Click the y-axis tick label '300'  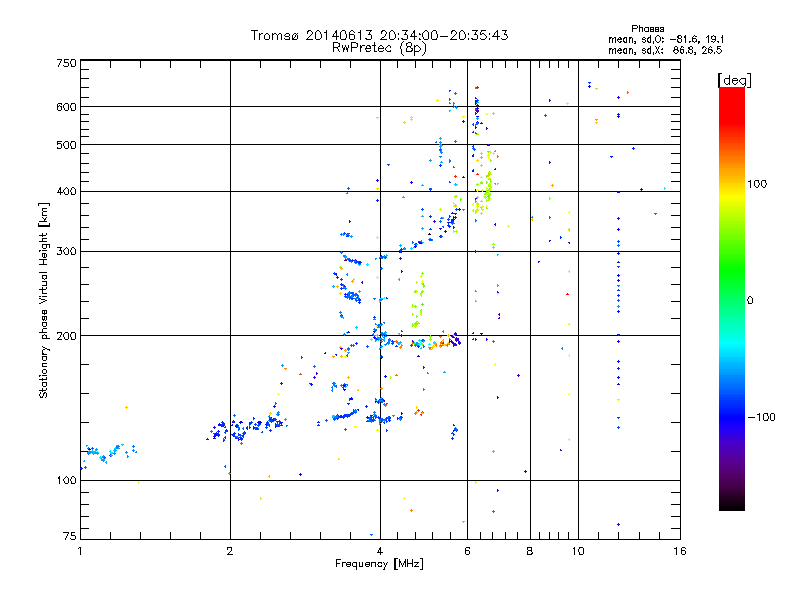click(x=67, y=251)
